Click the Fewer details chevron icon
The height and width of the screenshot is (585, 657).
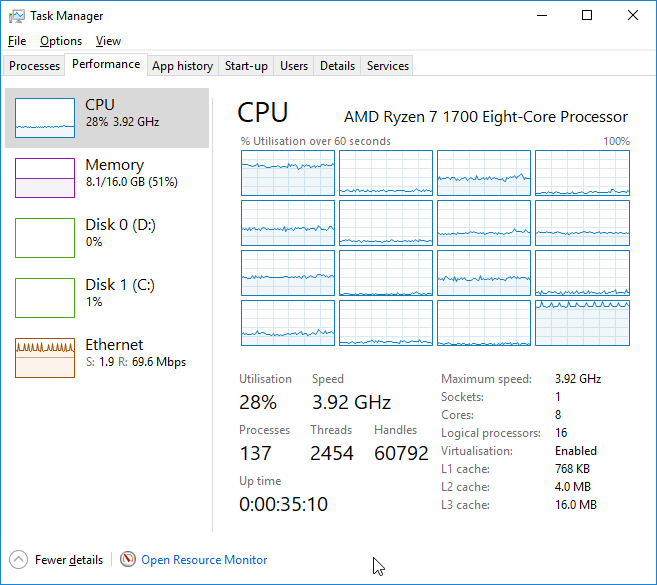point(18,559)
